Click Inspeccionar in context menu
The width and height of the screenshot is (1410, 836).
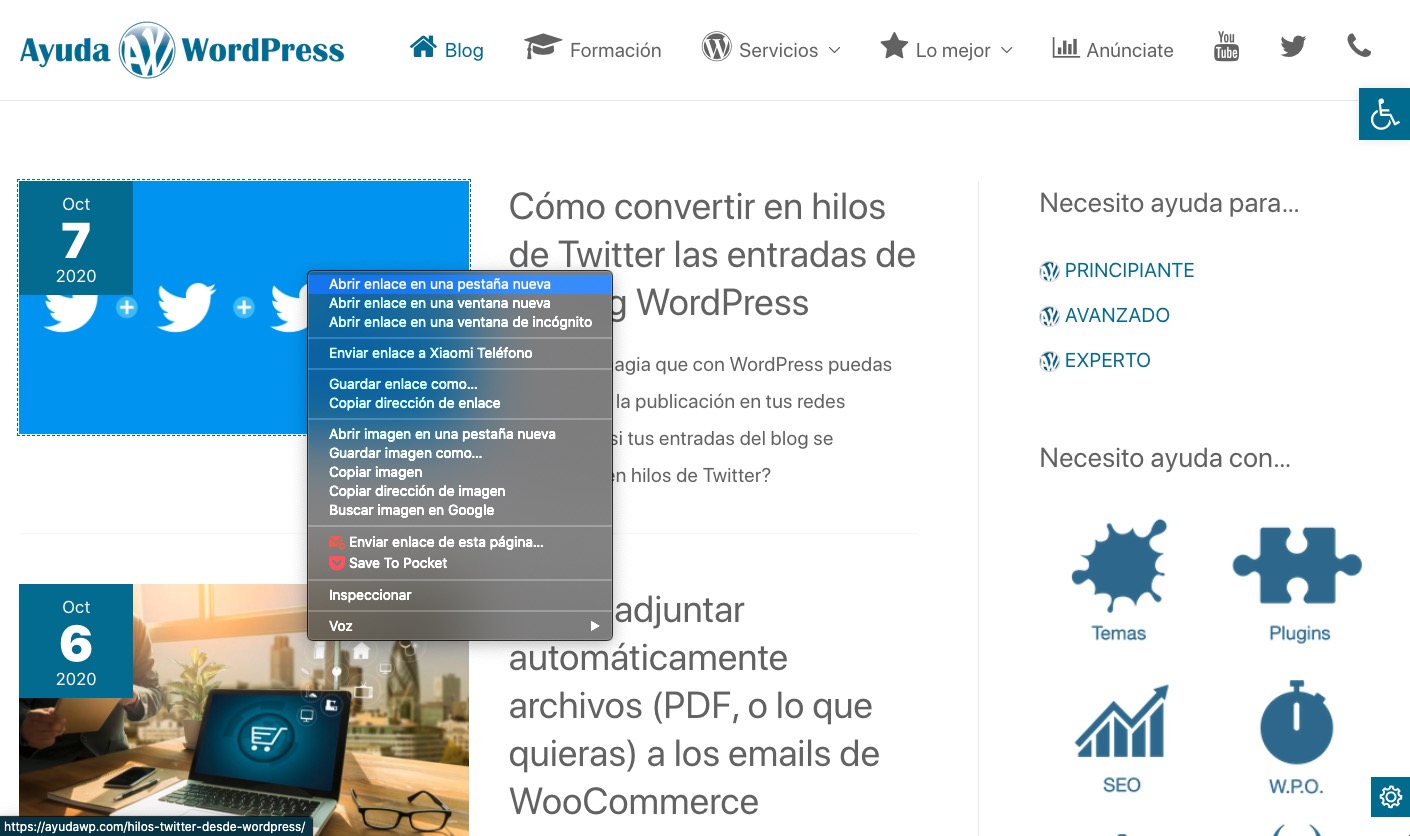370,595
